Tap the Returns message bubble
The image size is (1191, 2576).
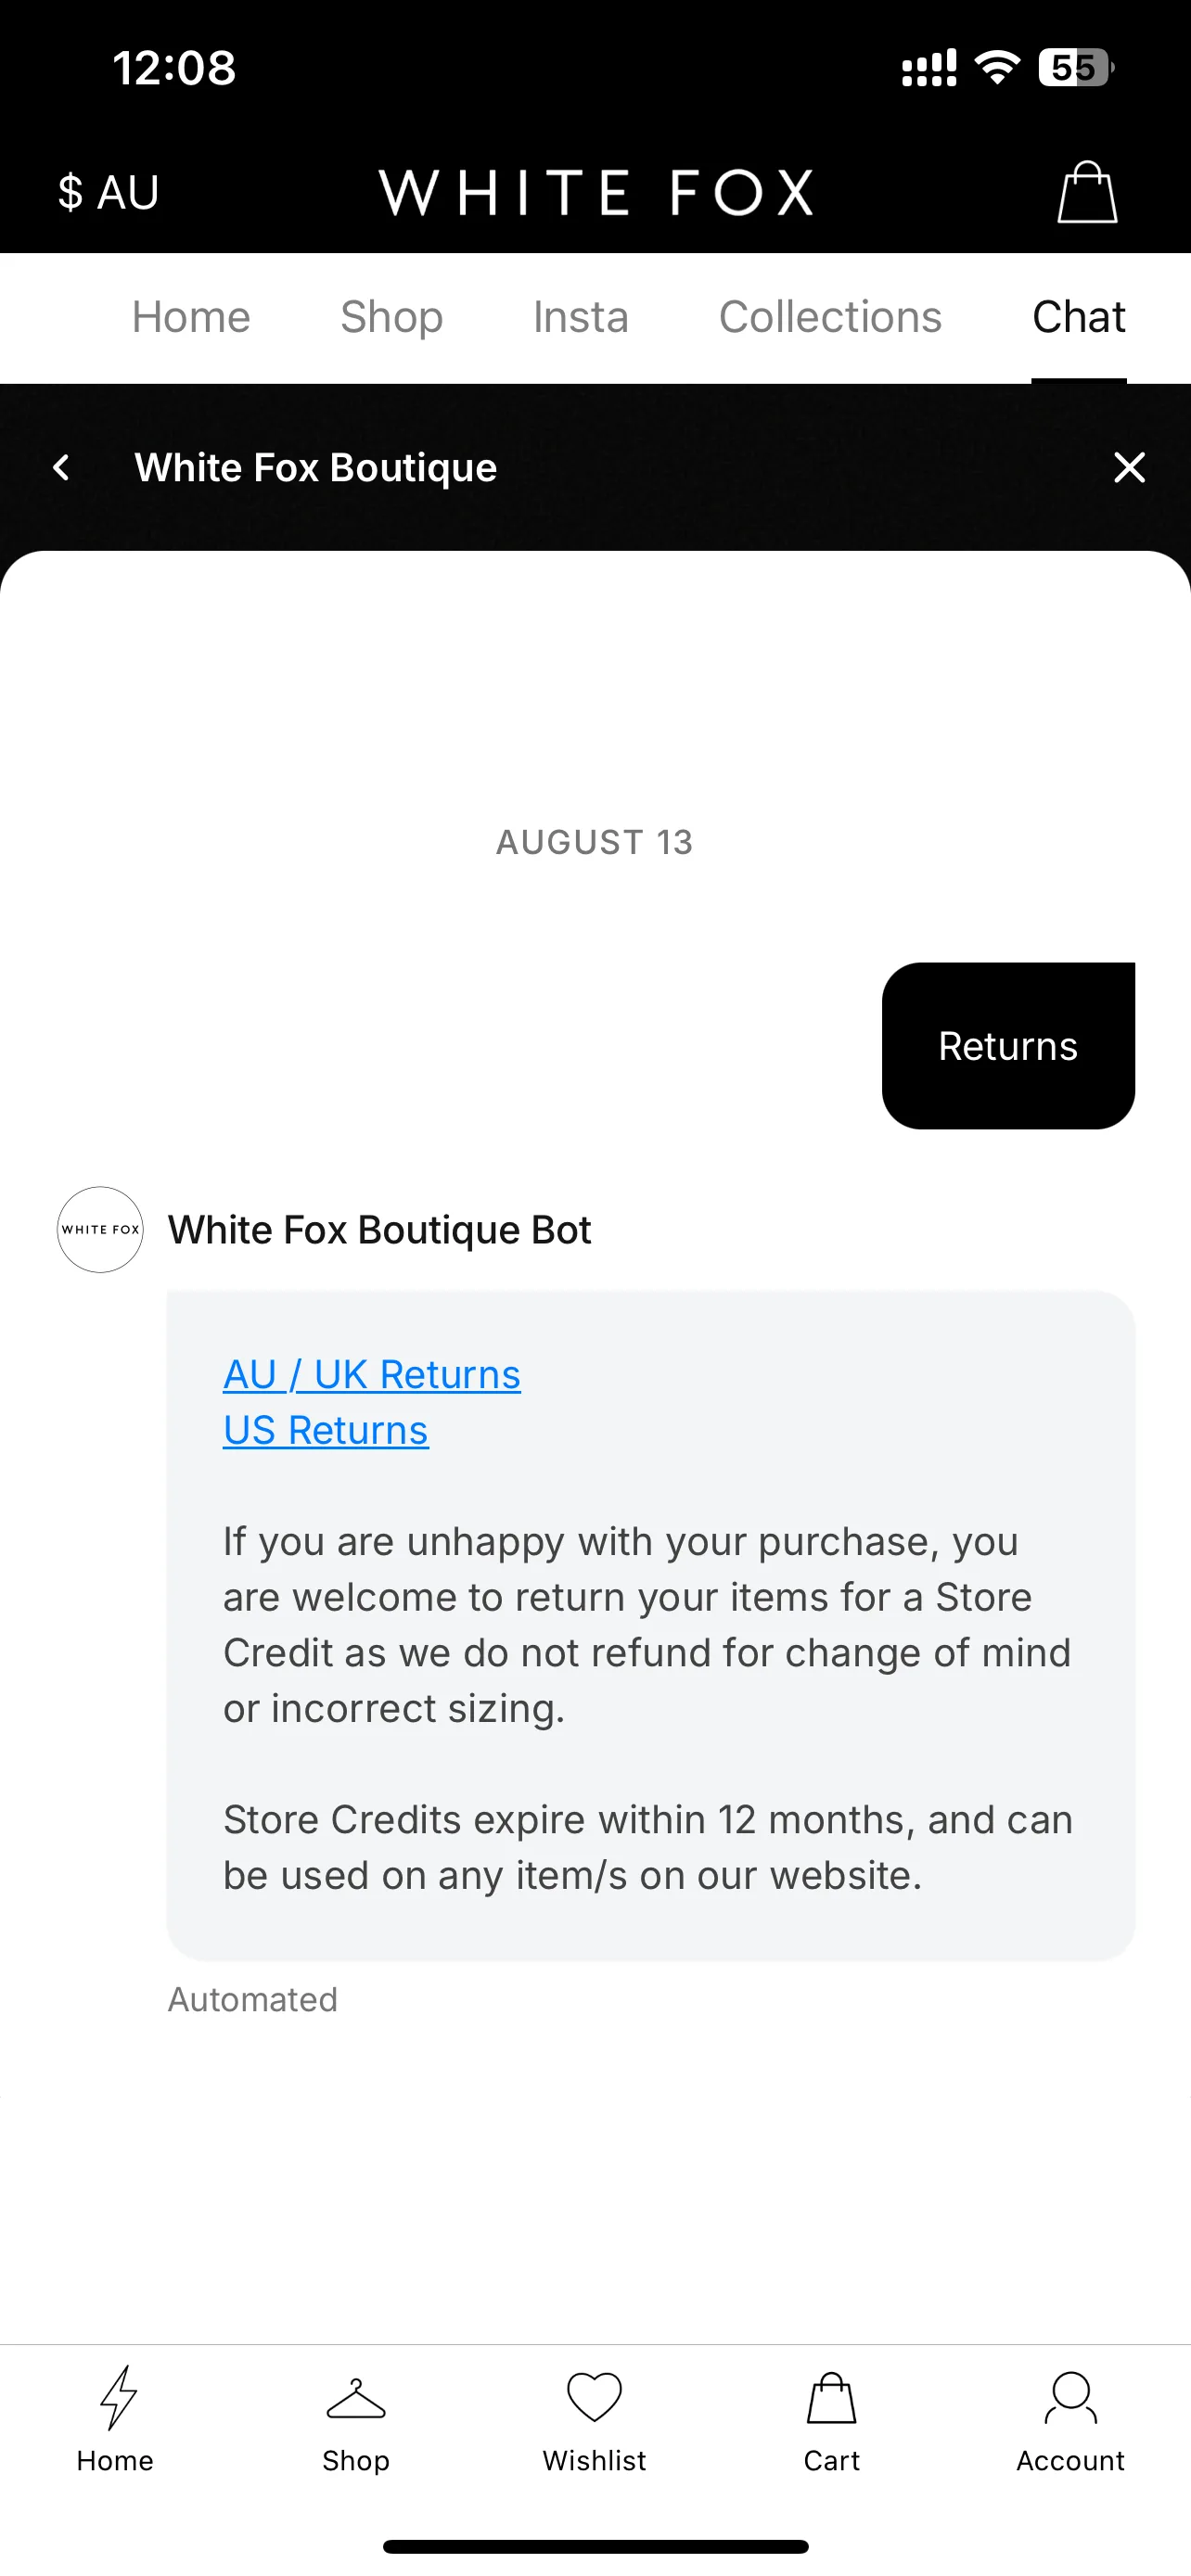point(1008,1046)
